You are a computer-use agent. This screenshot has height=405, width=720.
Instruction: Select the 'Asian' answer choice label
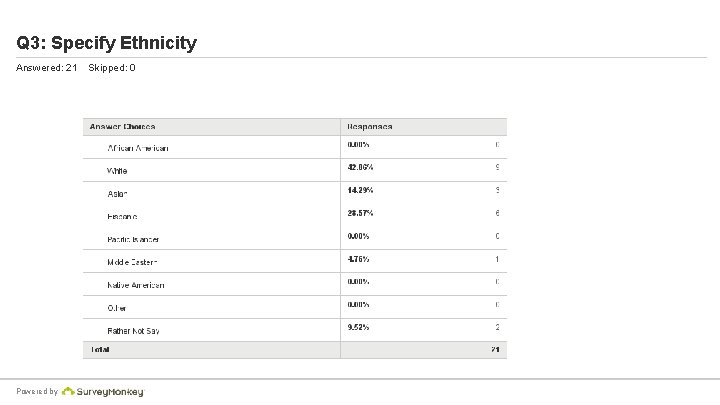click(x=118, y=194)
